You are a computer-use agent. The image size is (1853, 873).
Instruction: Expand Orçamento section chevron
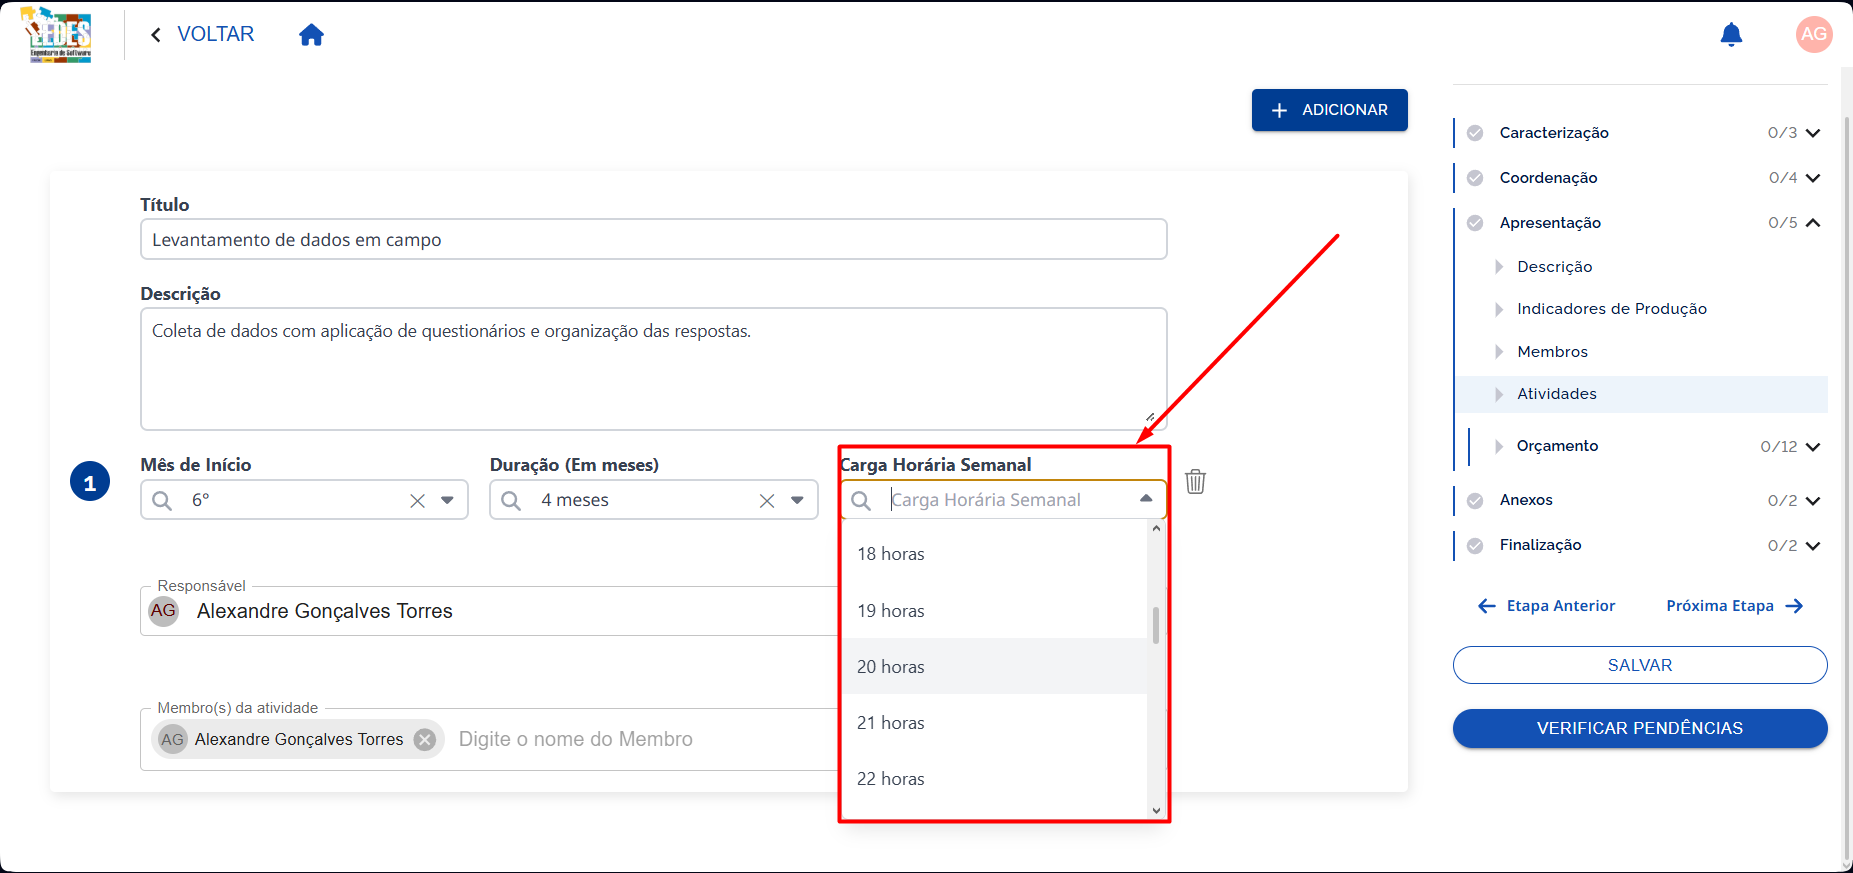click(1813, 447)
